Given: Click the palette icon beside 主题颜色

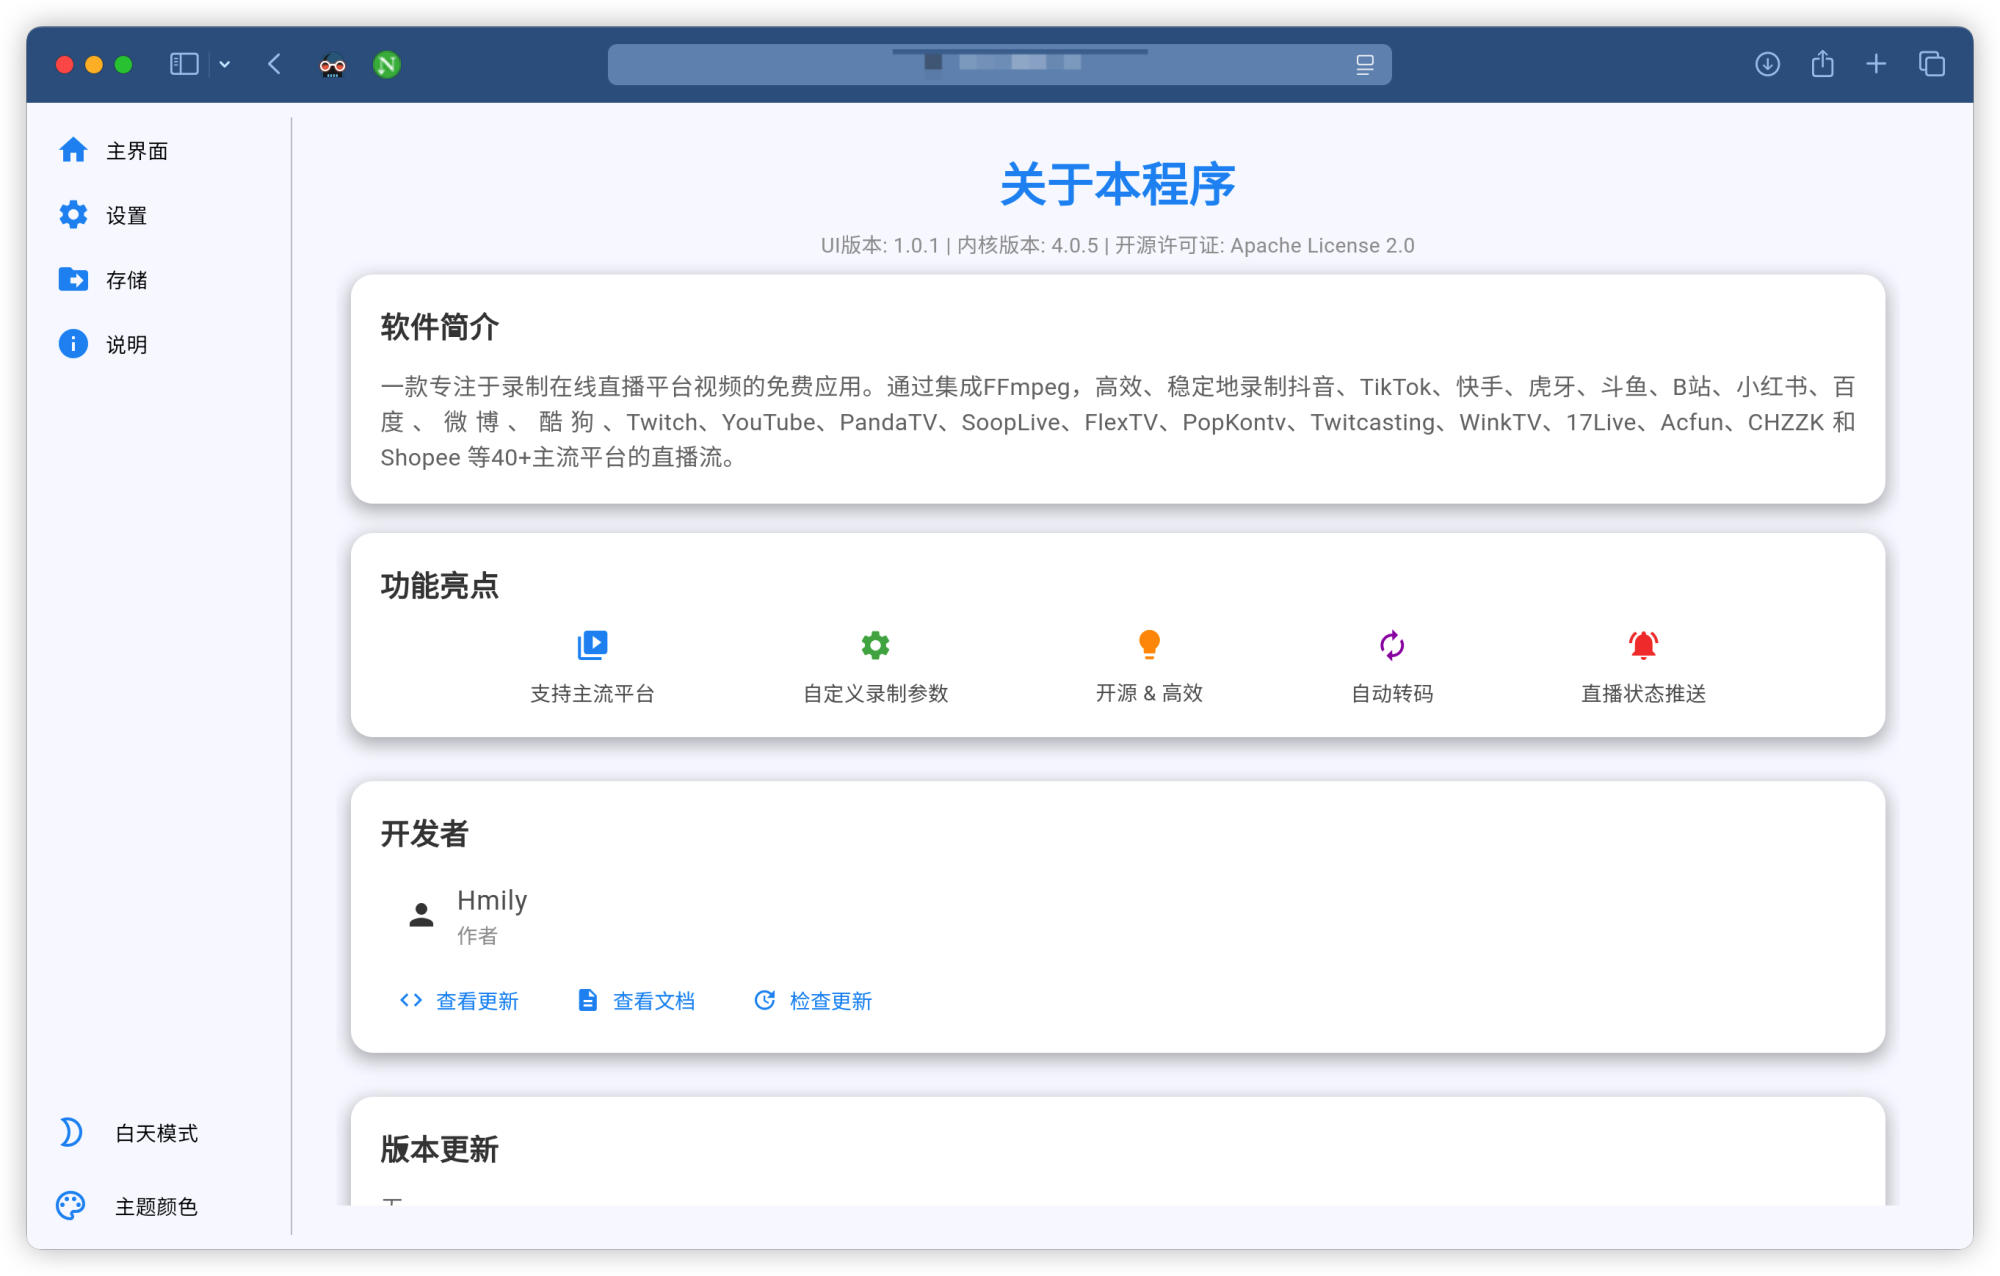Looking at the screenshot, I should (71, 1206).
